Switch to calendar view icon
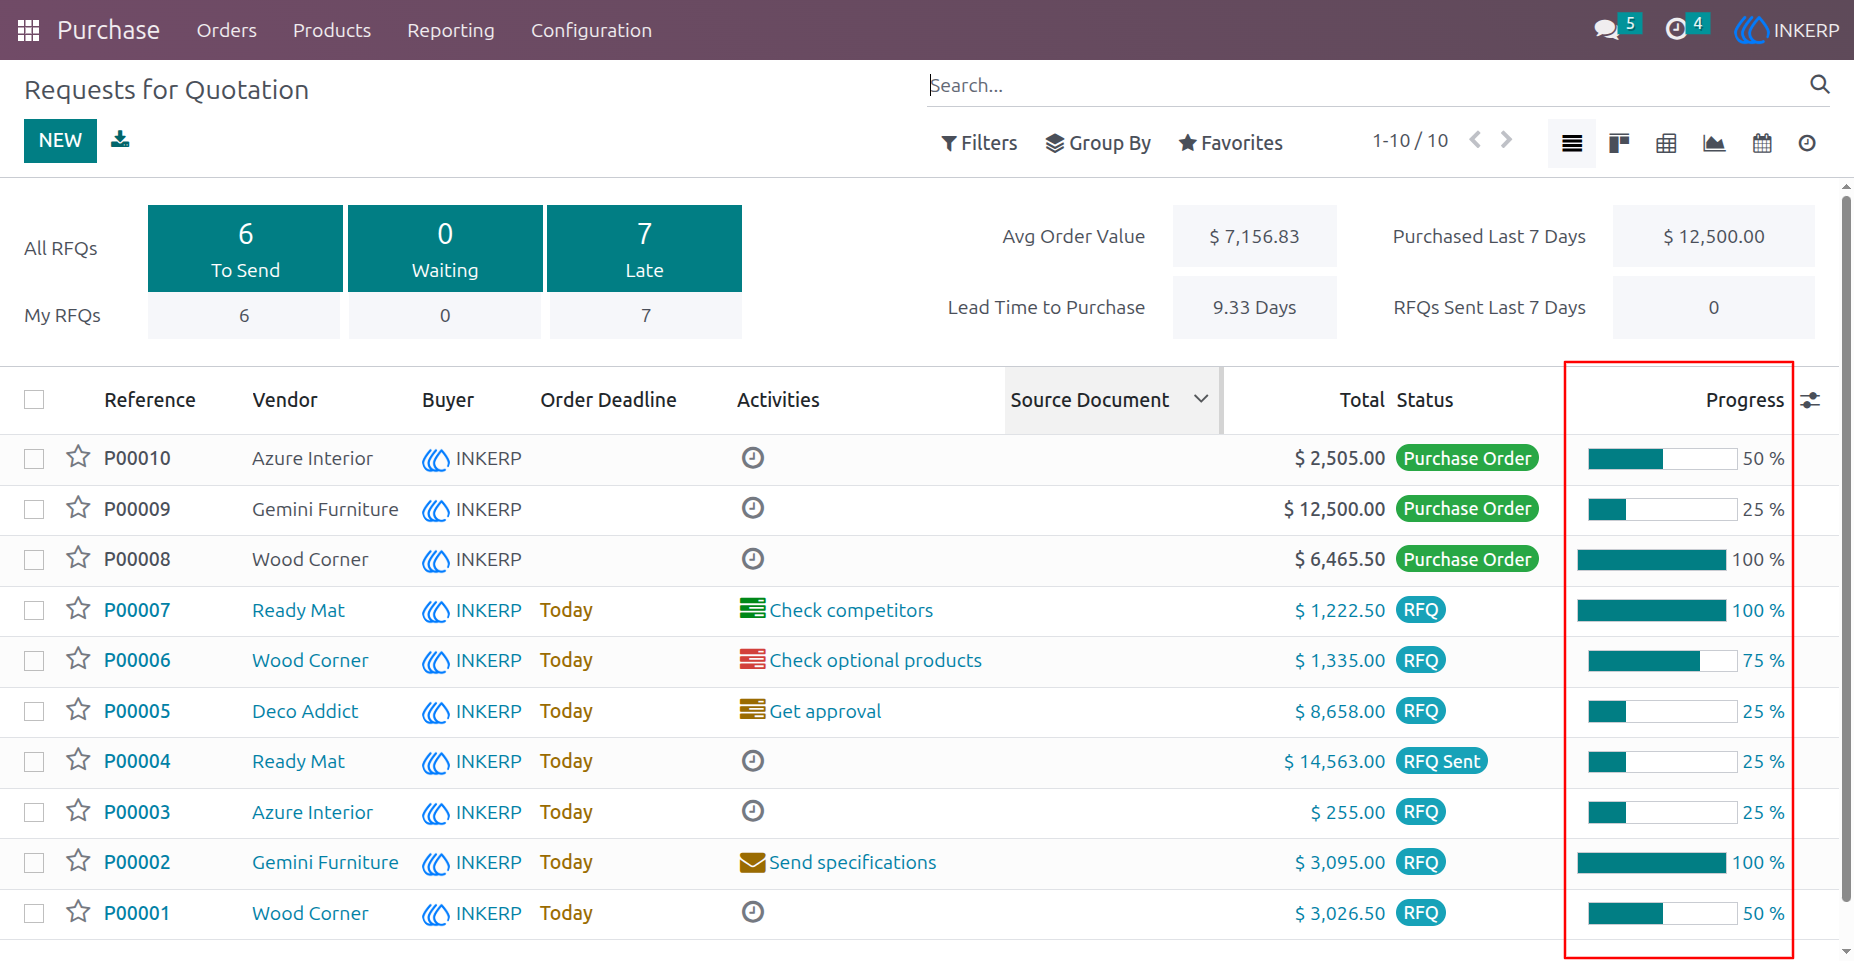The image size is (1854, 961). pyautogui.click(x=1762, y=143)
